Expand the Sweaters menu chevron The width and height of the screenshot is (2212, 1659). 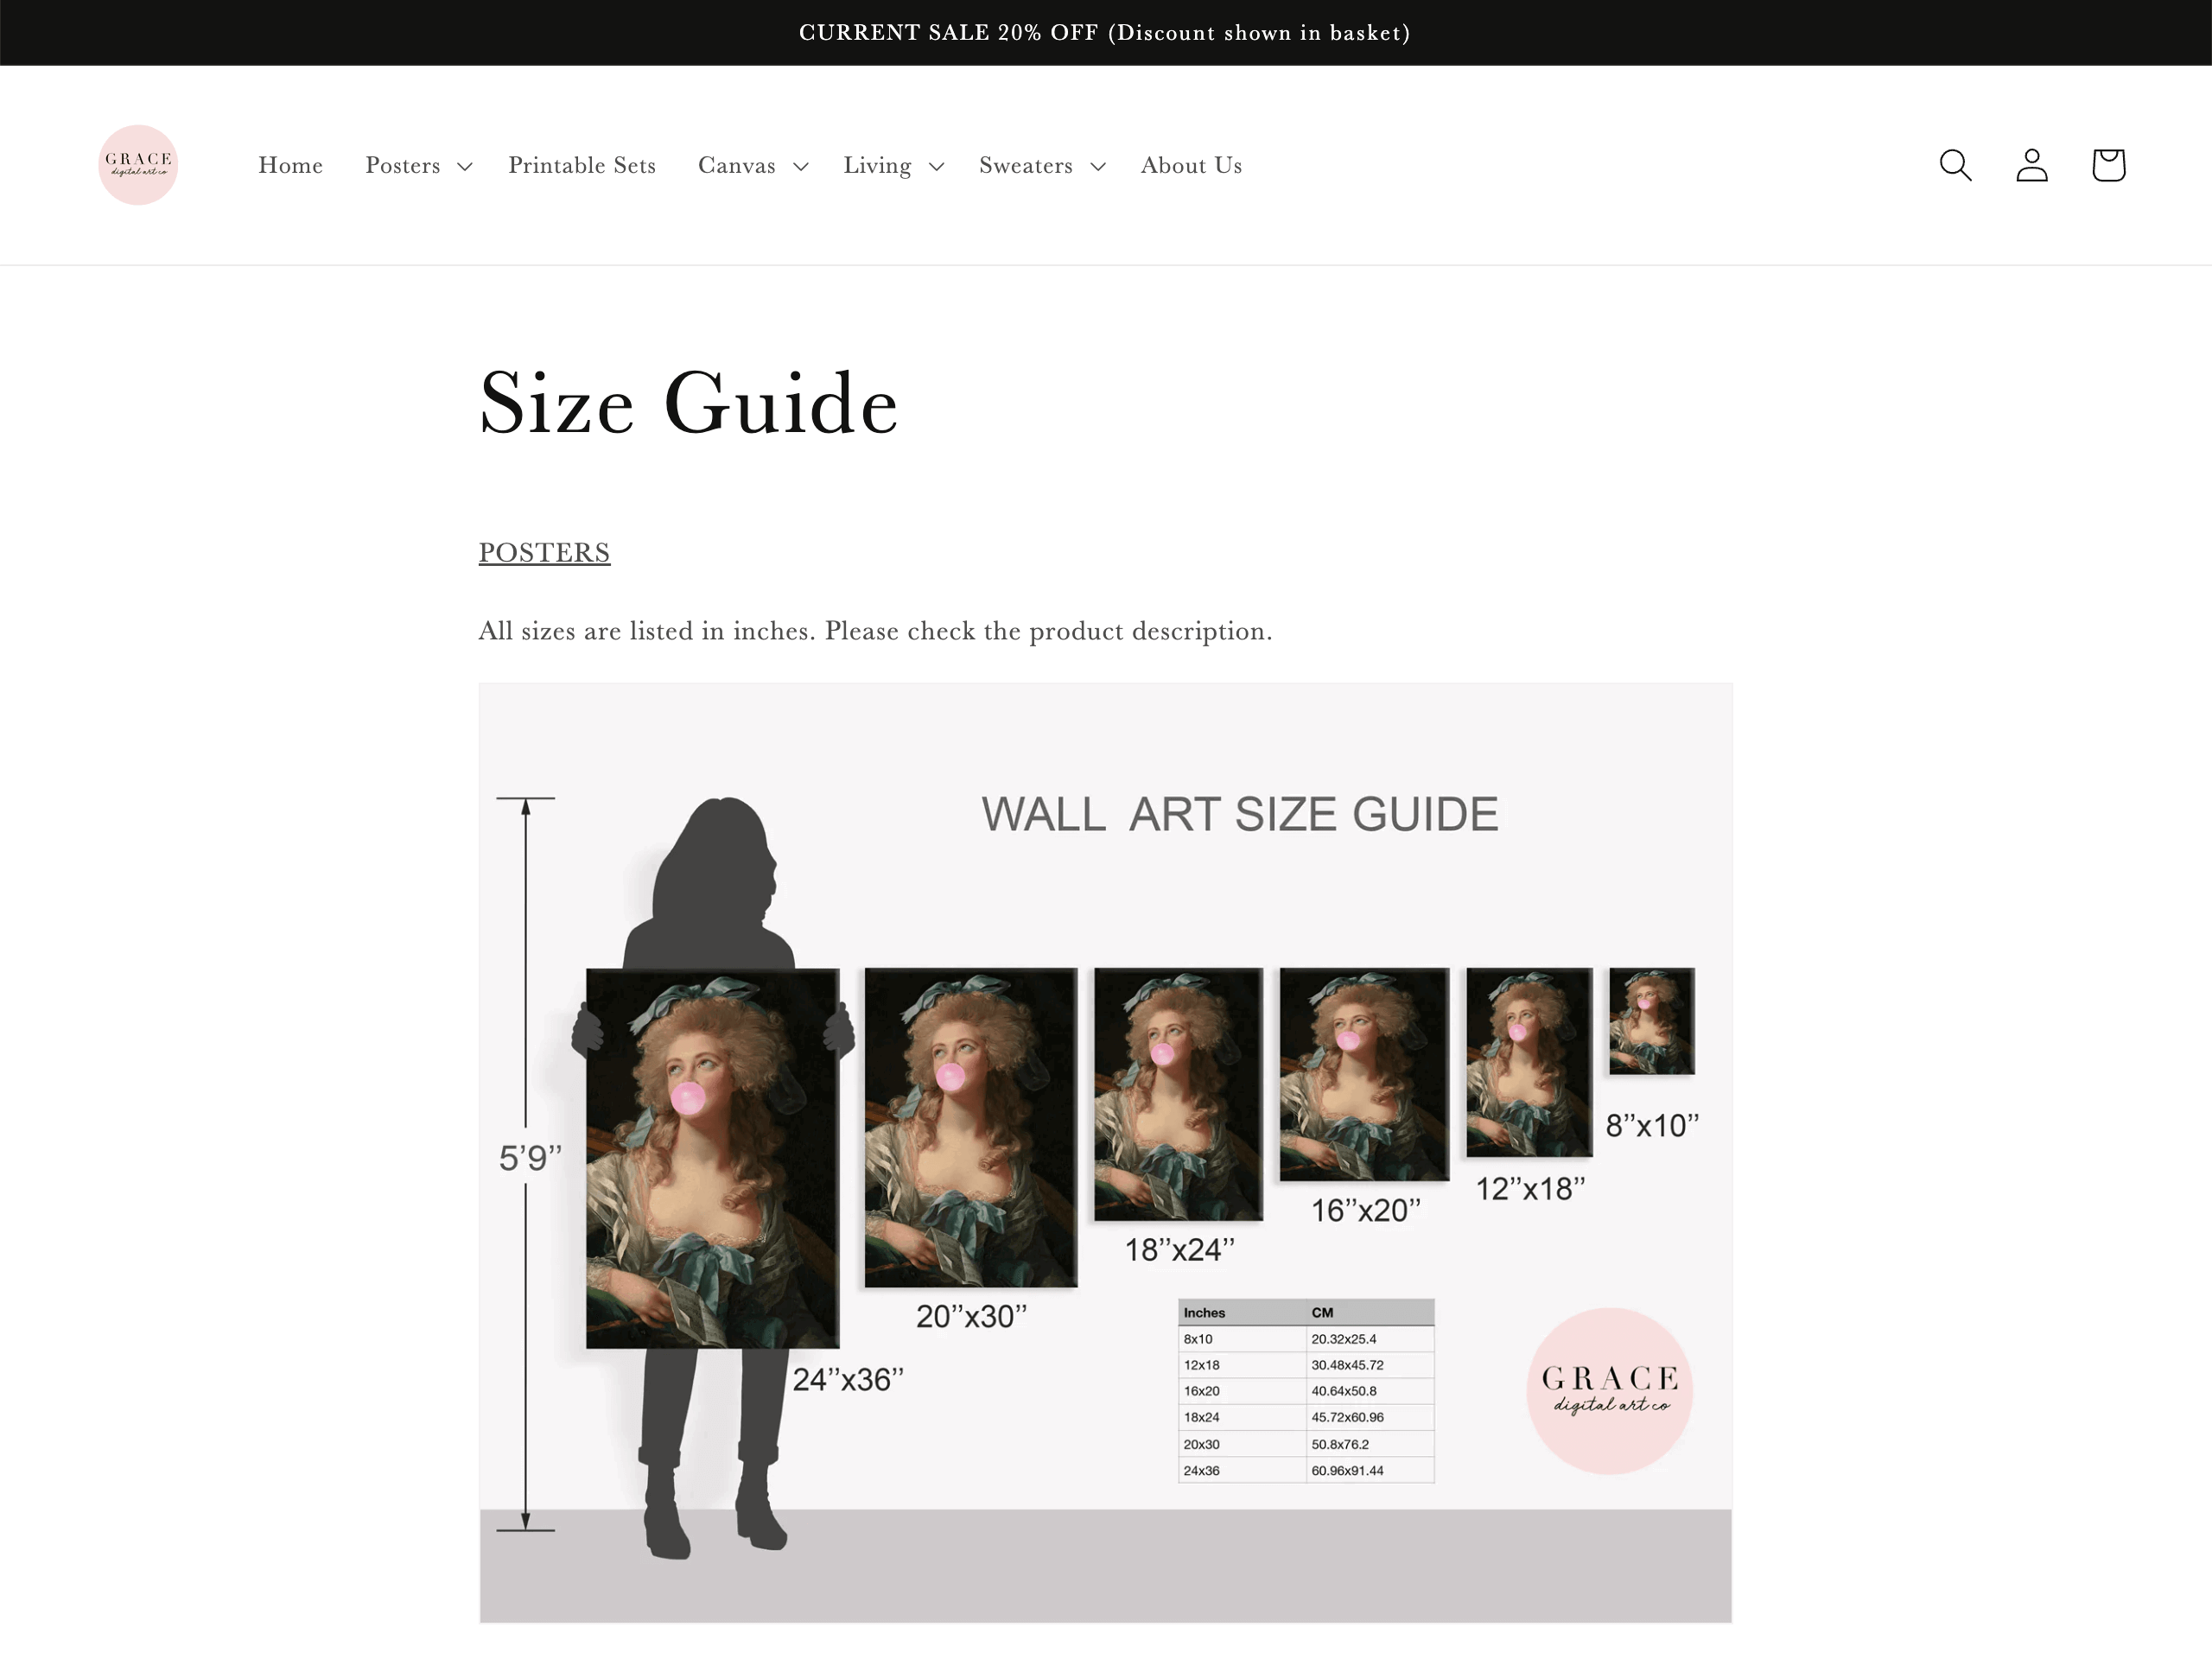pyautogui.click(x=1097, y=166)
